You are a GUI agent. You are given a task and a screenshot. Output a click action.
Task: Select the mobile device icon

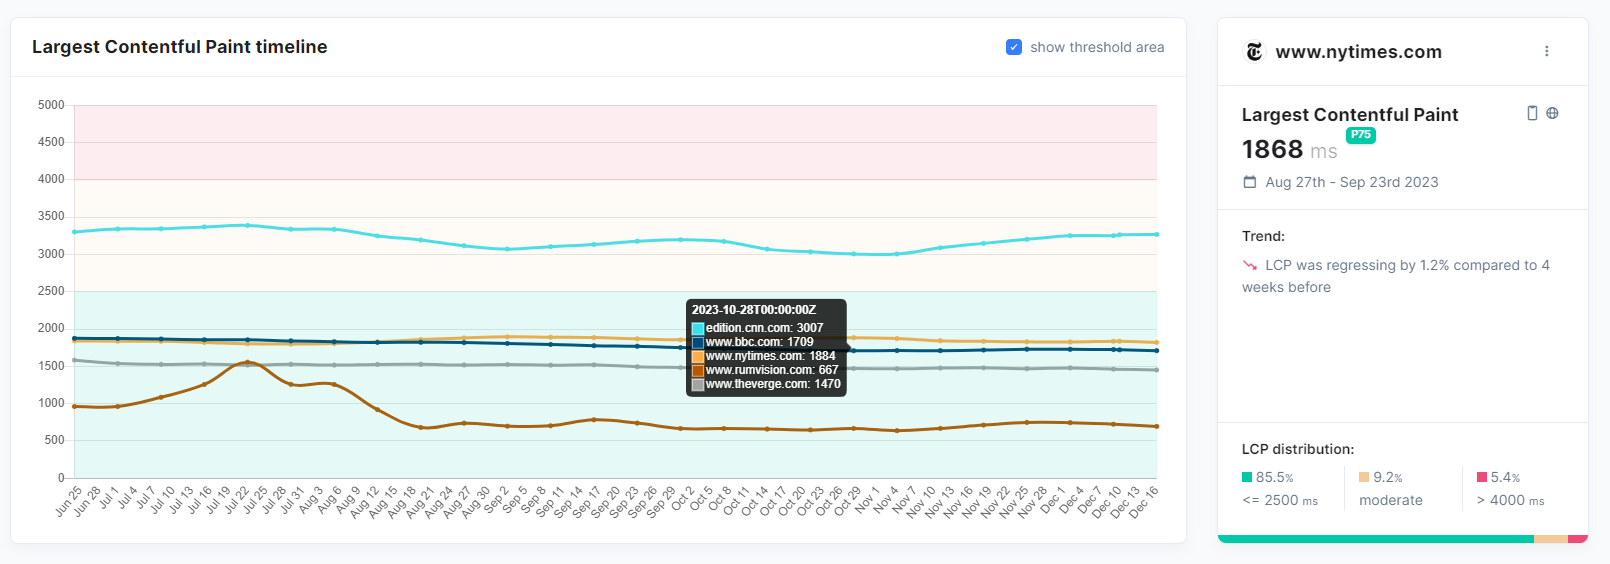point(1532,113)
